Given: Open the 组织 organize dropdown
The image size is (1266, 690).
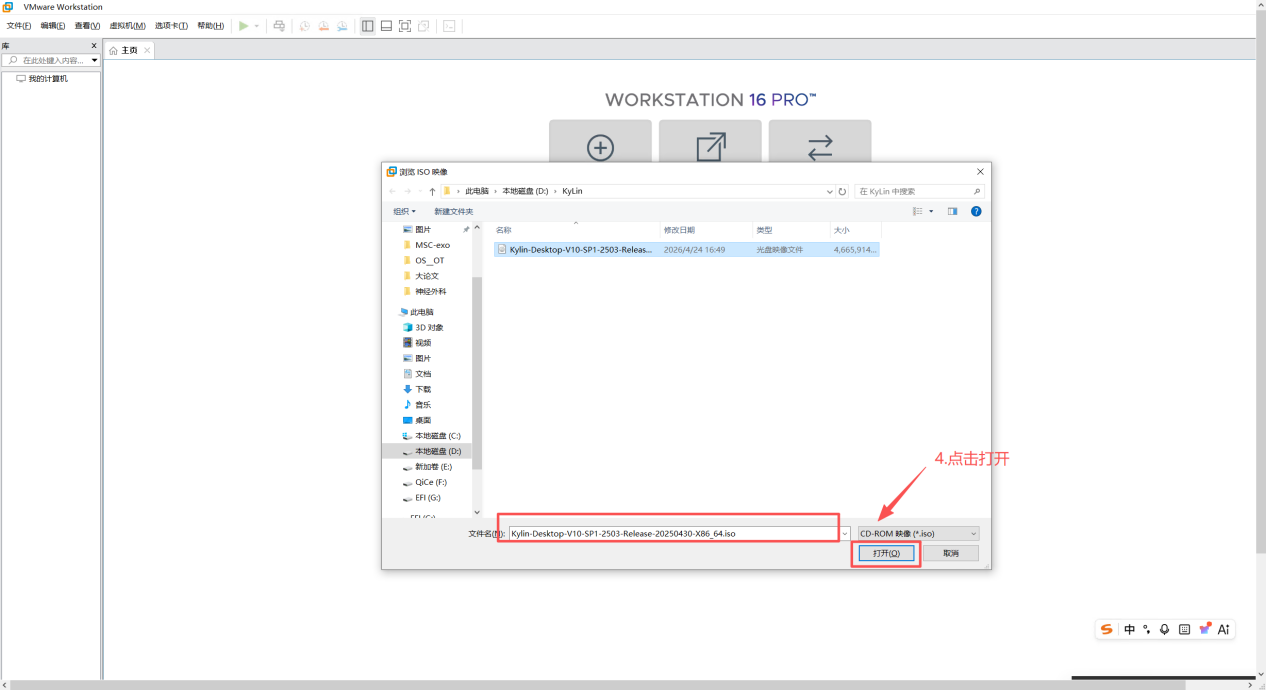Looking at the screenshot, I should [404, 211].
